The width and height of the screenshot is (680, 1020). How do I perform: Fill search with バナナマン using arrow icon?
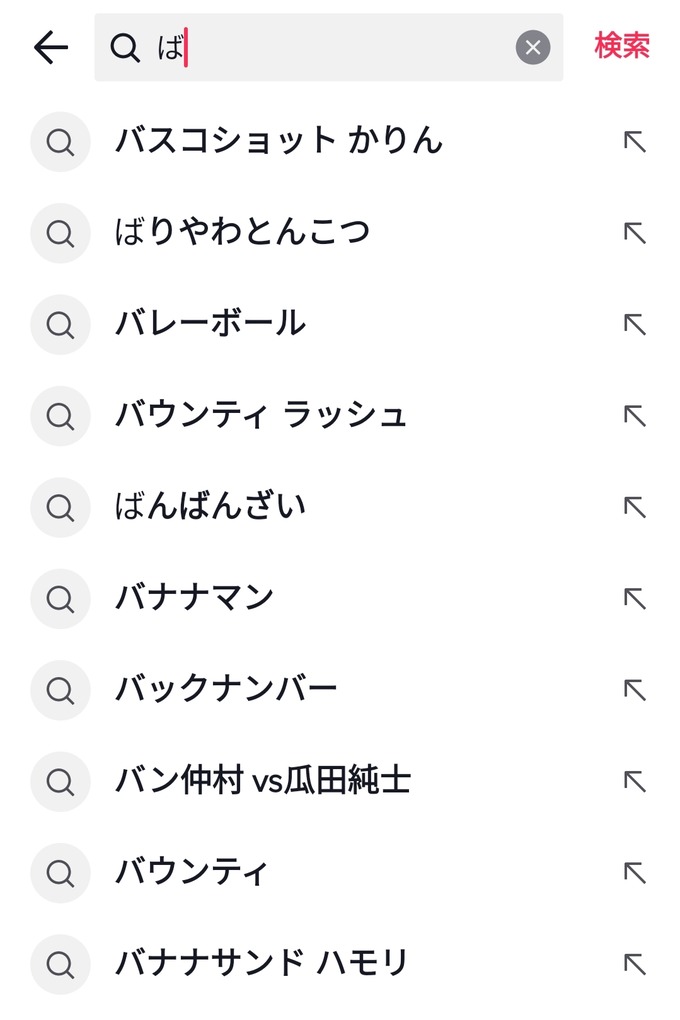point(634,598)
